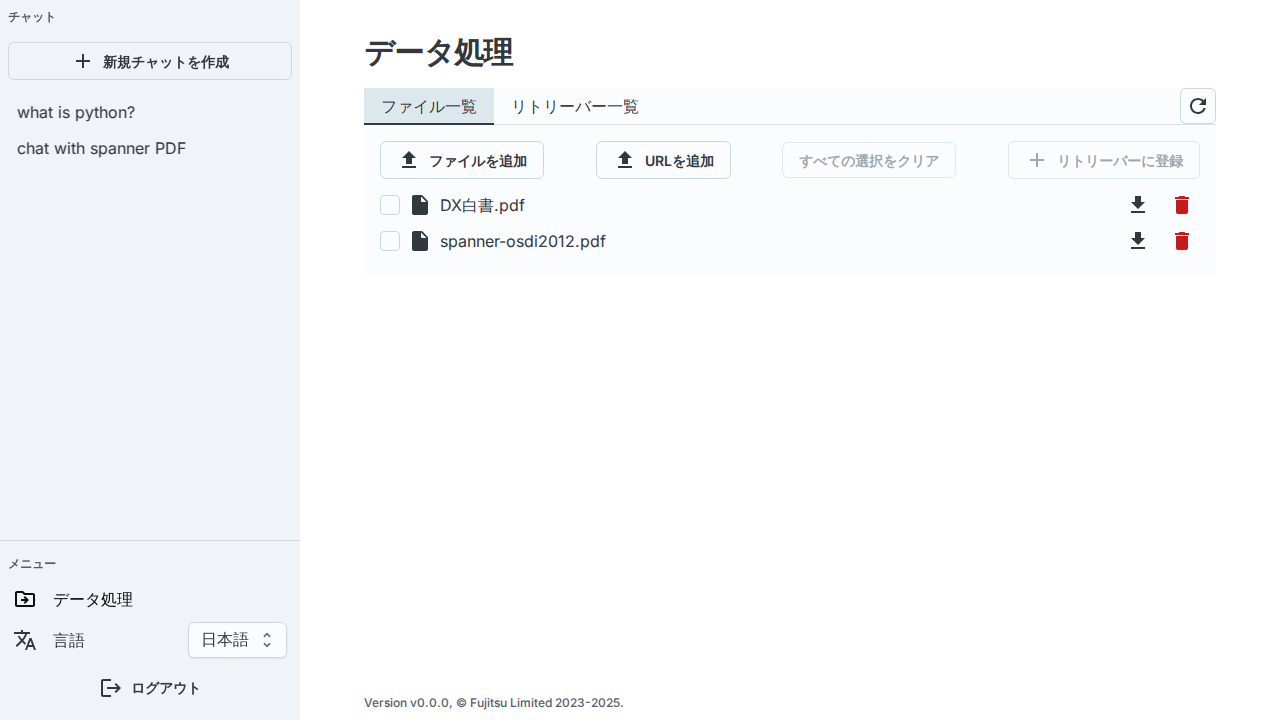Viewport: 1280px width, 720px height.
Task: Click the refresh icon button
Action: tap(1198, 106)
